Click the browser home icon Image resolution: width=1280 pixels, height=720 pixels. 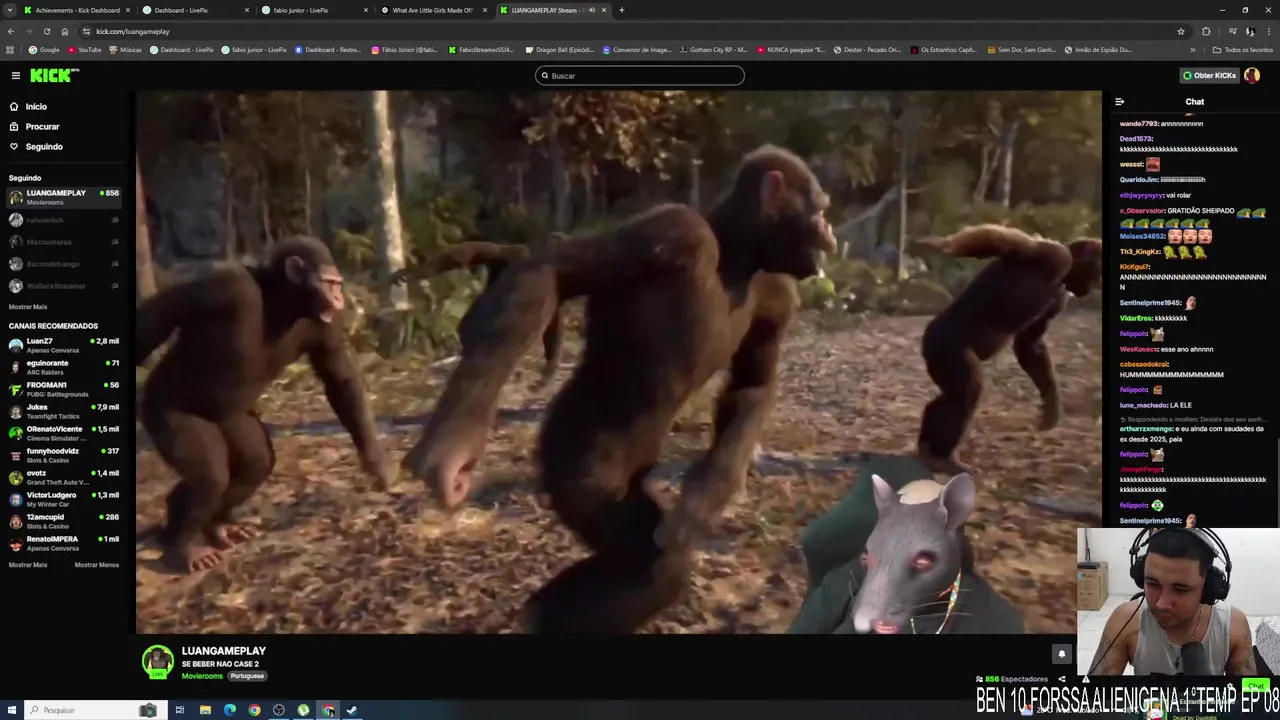click(x=65, y=31)
